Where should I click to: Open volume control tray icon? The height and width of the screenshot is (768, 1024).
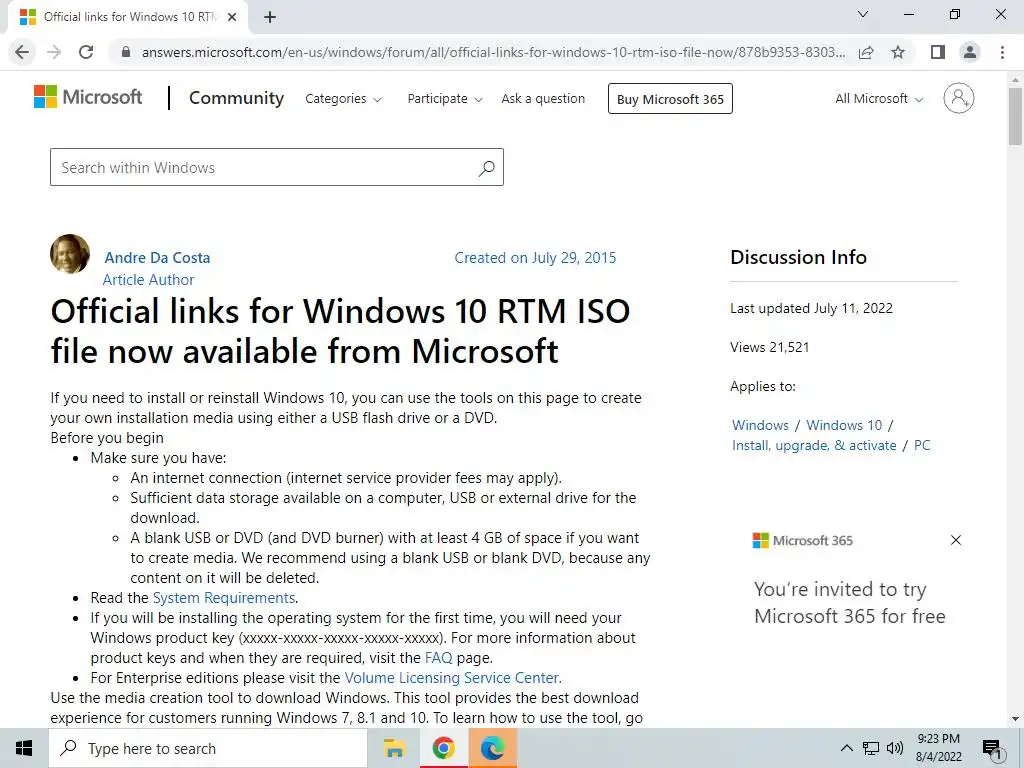895,748
